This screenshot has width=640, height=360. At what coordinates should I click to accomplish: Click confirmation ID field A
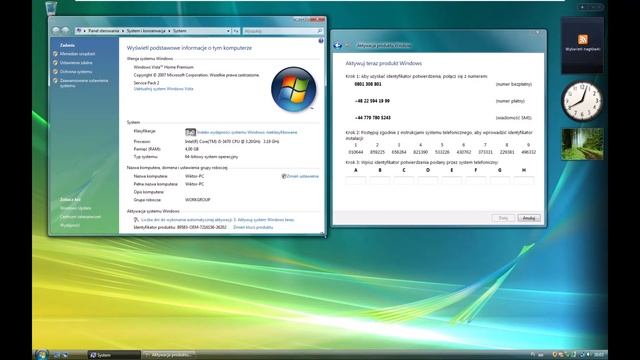[x=356, y=180]
